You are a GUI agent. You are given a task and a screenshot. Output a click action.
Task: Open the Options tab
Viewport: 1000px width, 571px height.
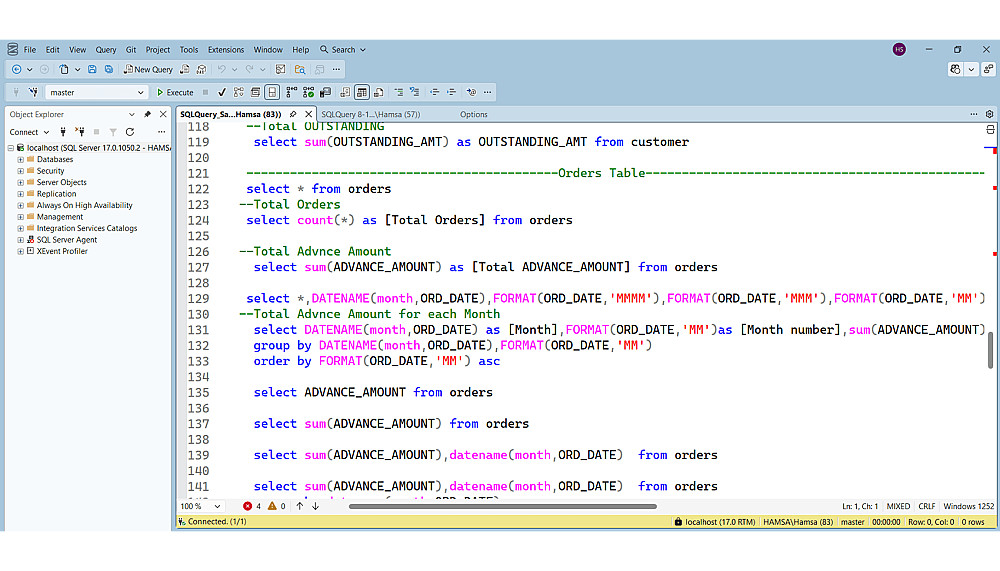pyautogui.click(x=474, y=114)
